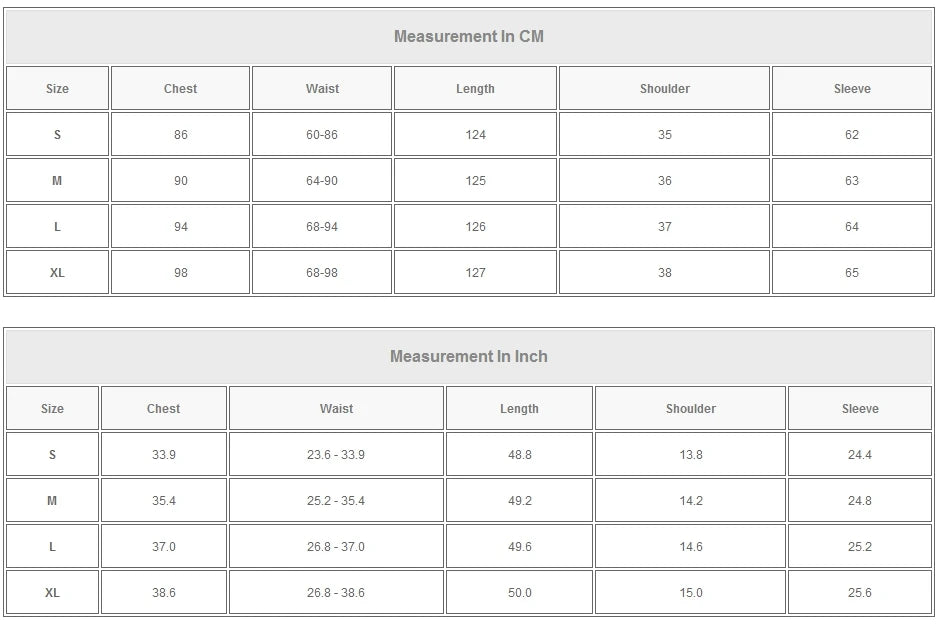Click the 'Measurement In Inch' table title

pos(468,357)
